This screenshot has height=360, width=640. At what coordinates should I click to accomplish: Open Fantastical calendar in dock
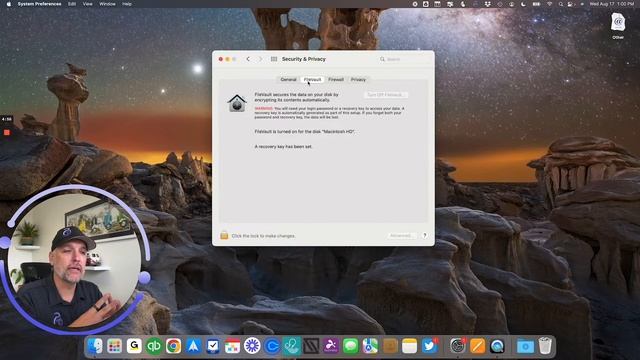click(232, 346)
